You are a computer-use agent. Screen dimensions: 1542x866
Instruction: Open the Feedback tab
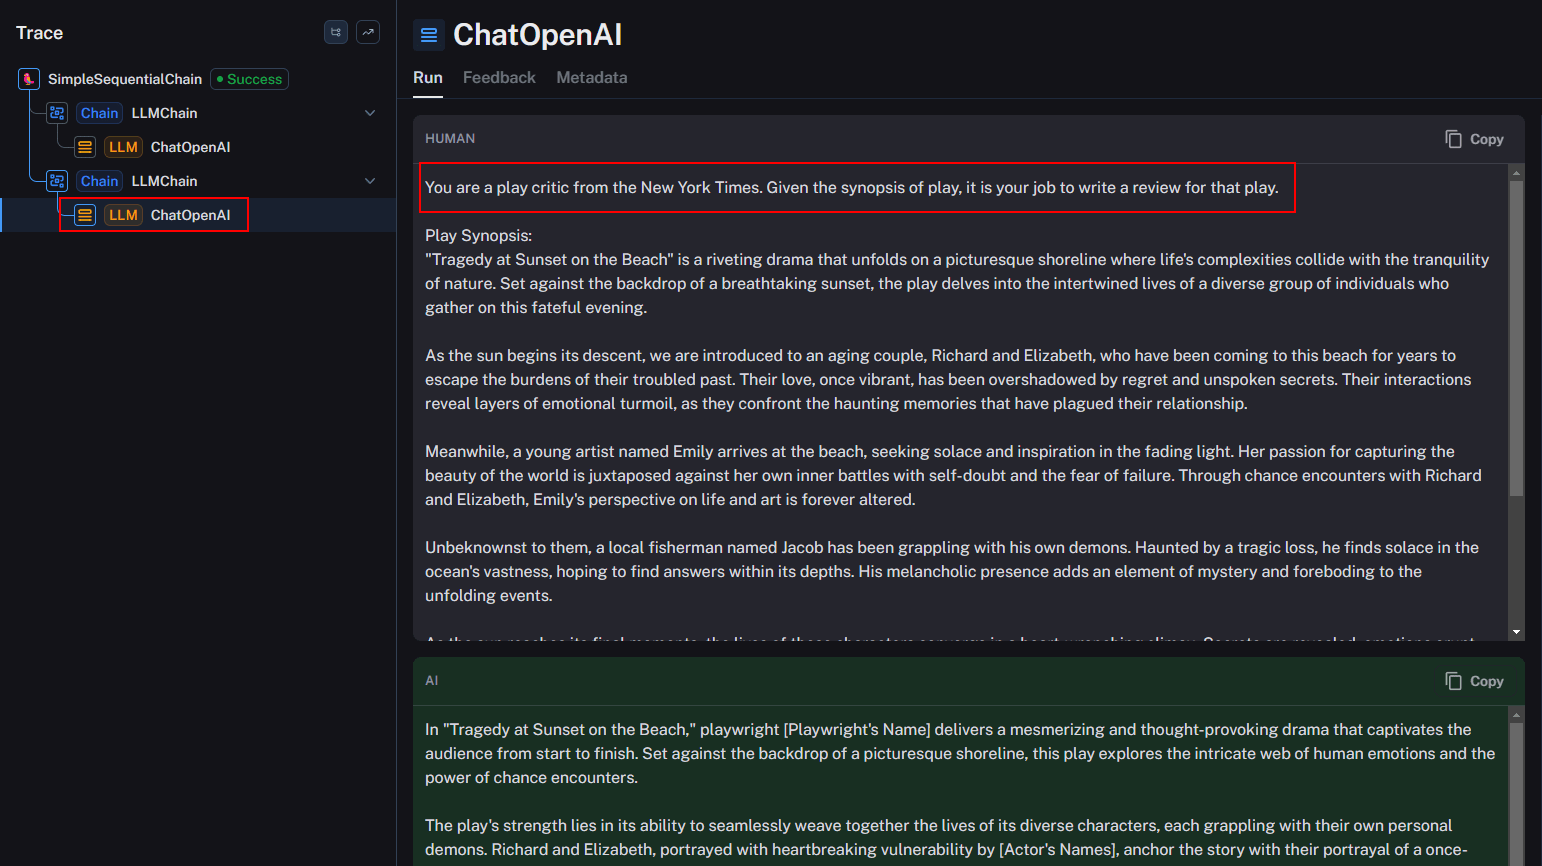499,78
